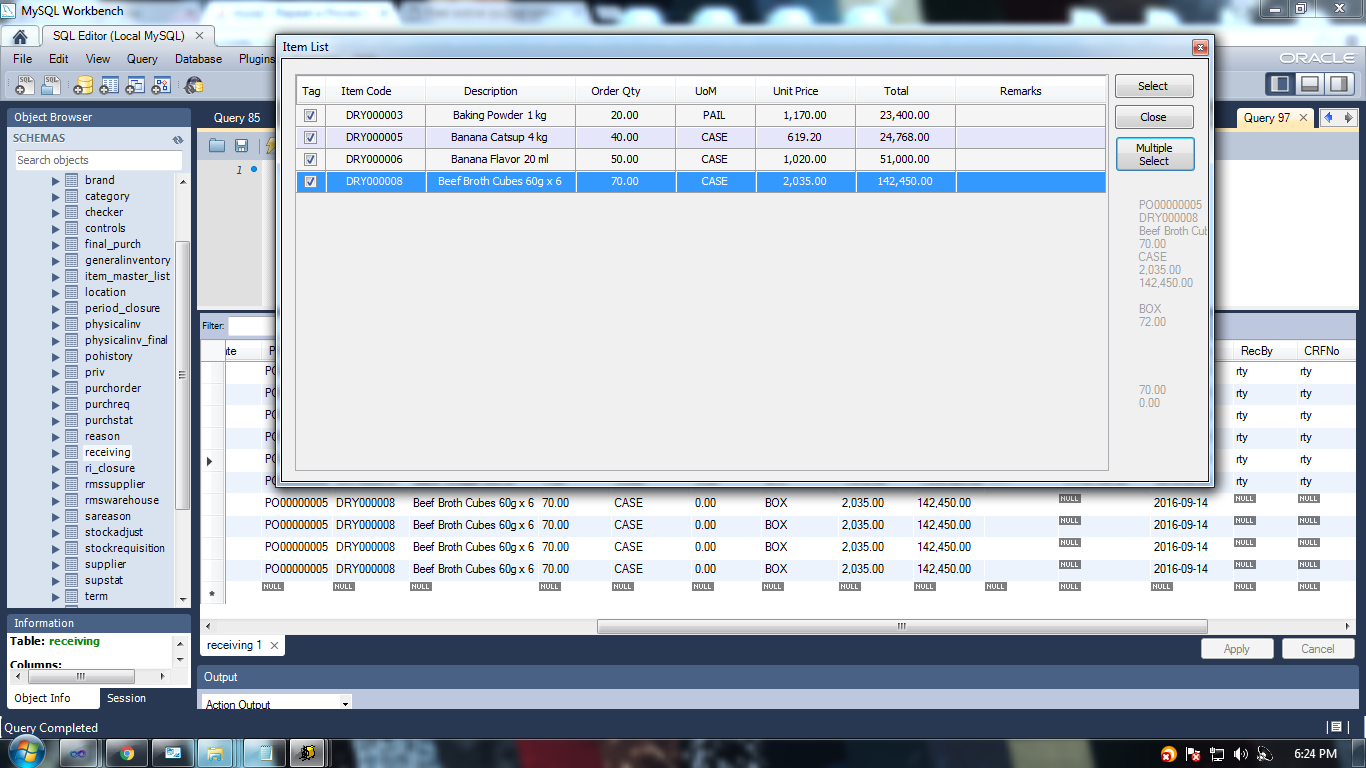Click the Object Browser vertical scrollbar
Viewport: 1366px width, 768px height.
(182, 376)
